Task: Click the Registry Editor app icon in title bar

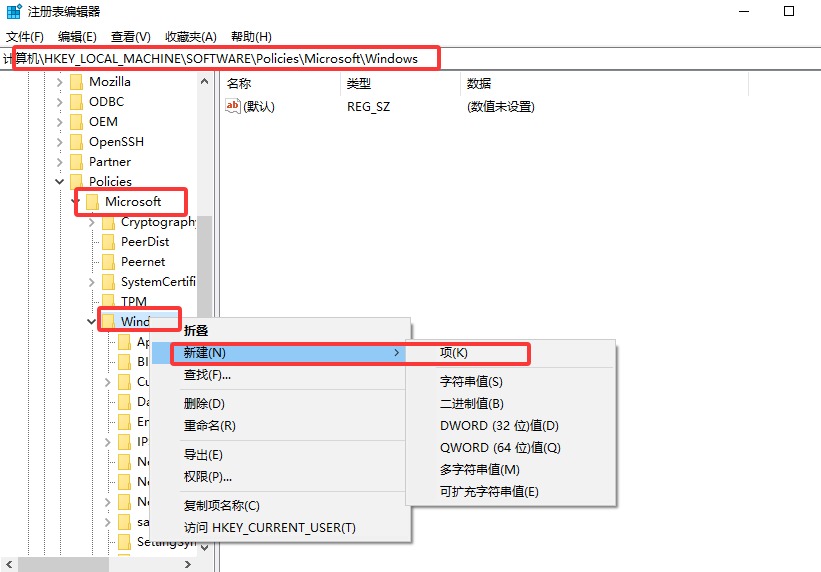Action: [x=14, y=11]
